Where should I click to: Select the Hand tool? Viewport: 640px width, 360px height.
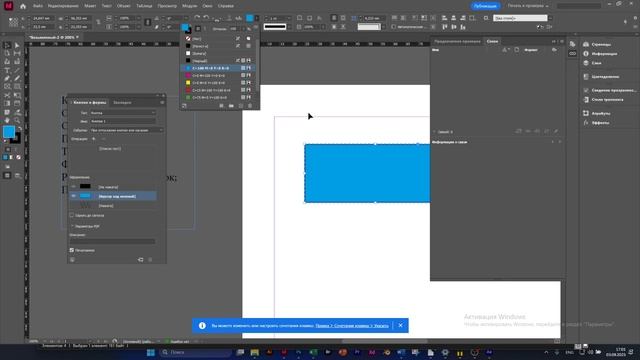[x=7, y=120]
